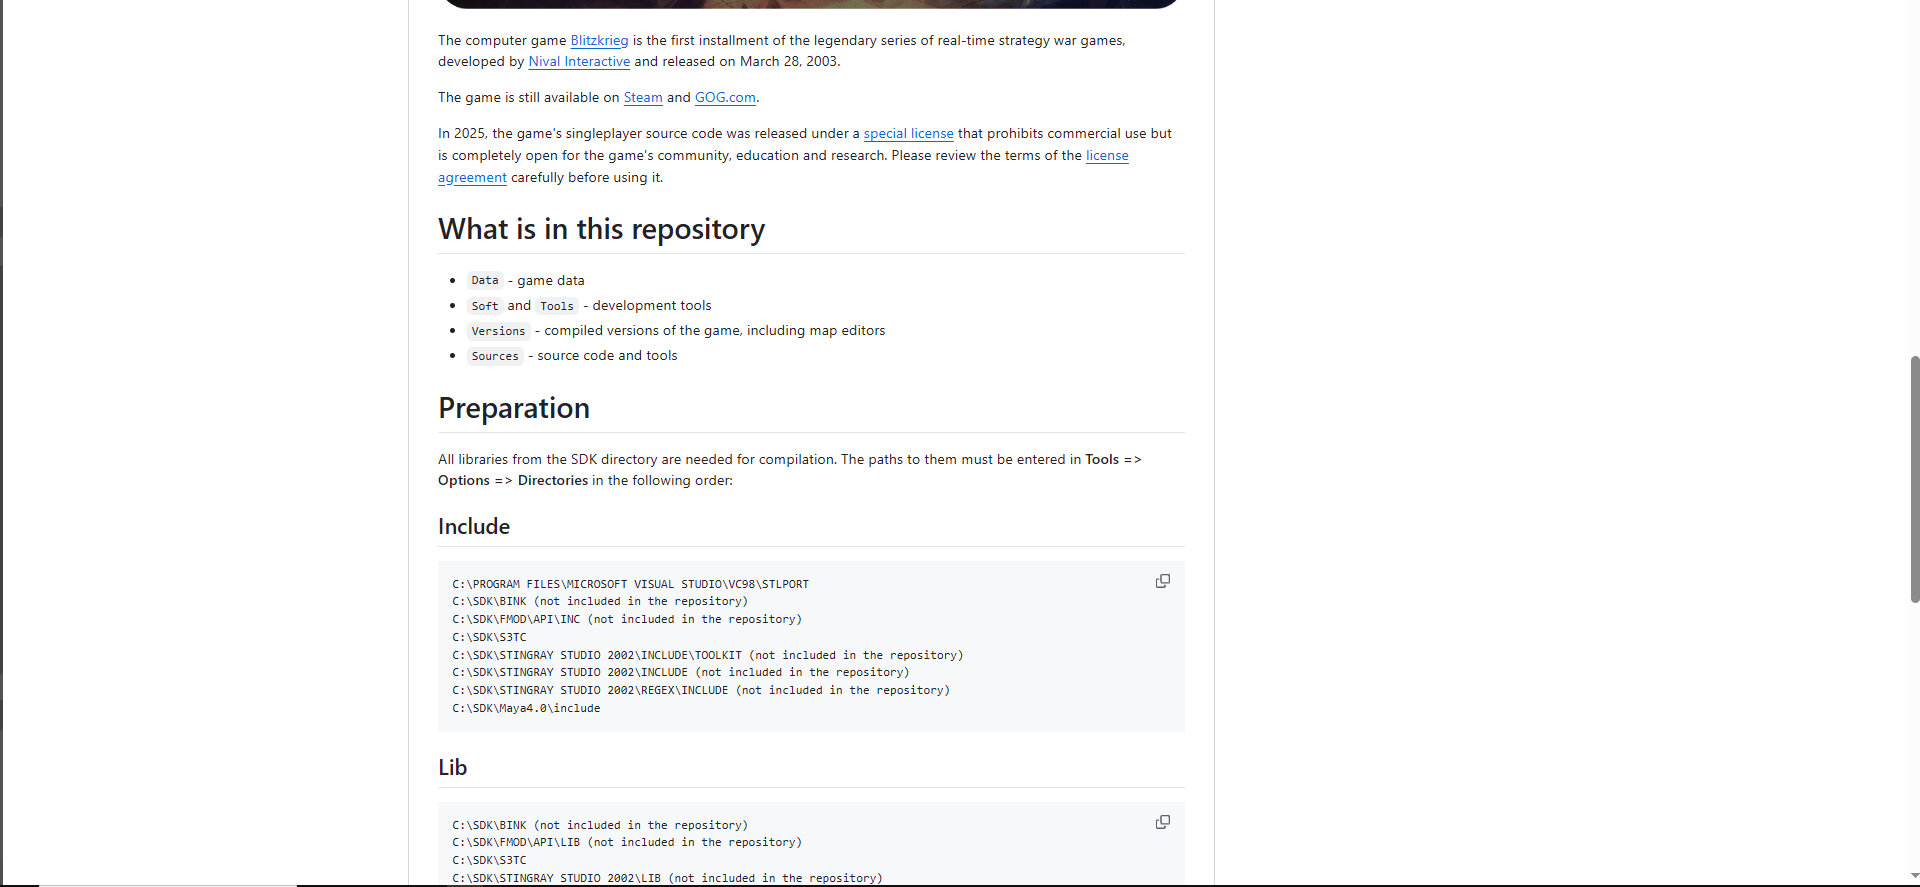This screenshot has height=887, width=1920.
Task: Open the Blitzkrieg link
Action: tap(599, 40)
